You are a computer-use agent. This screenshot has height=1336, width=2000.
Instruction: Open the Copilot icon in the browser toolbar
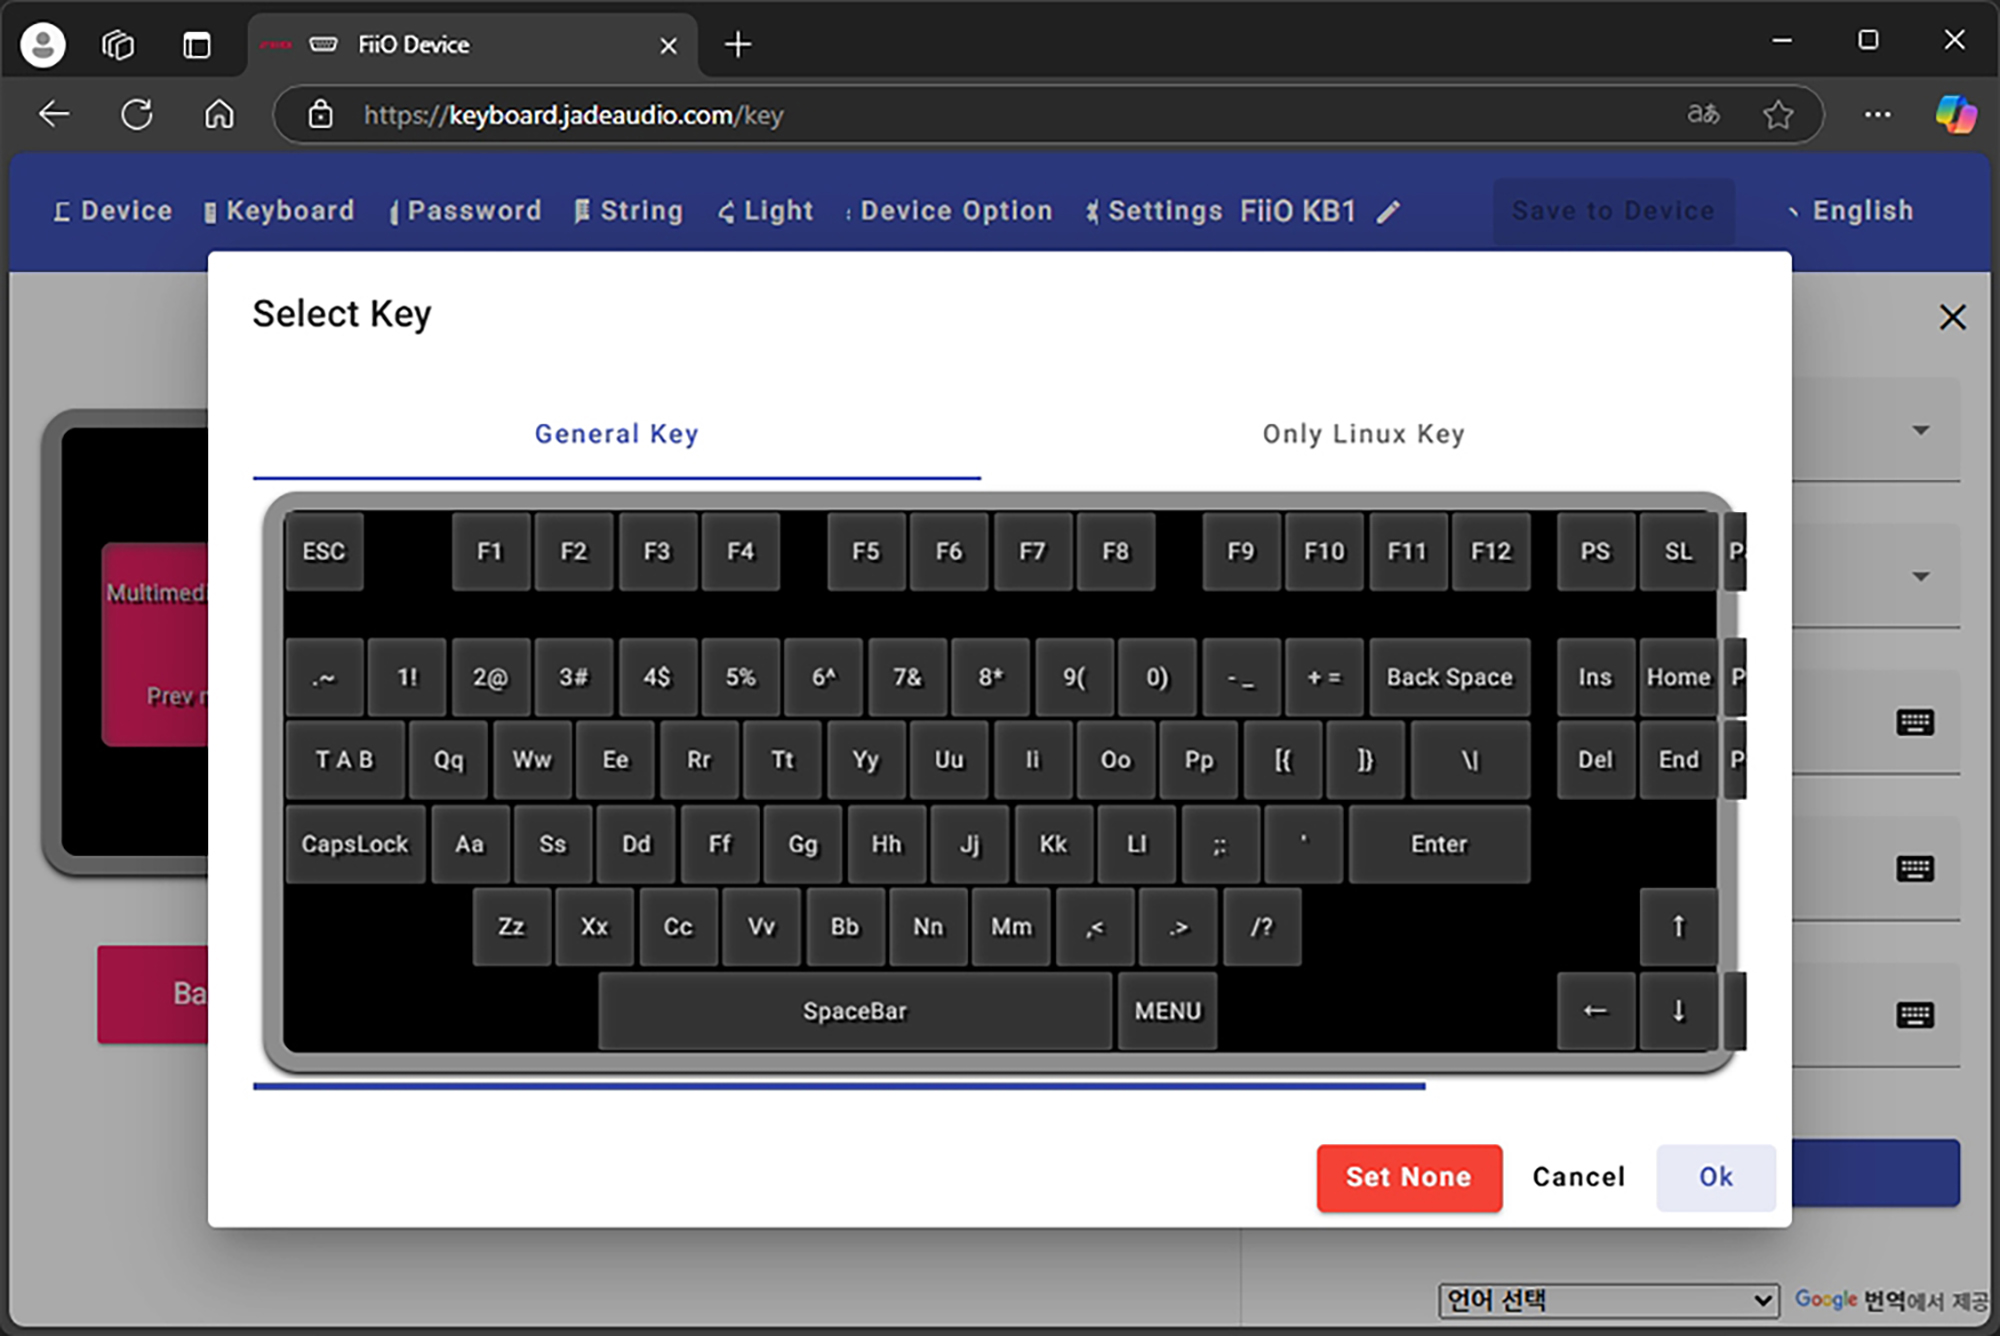coord(1954,115)
